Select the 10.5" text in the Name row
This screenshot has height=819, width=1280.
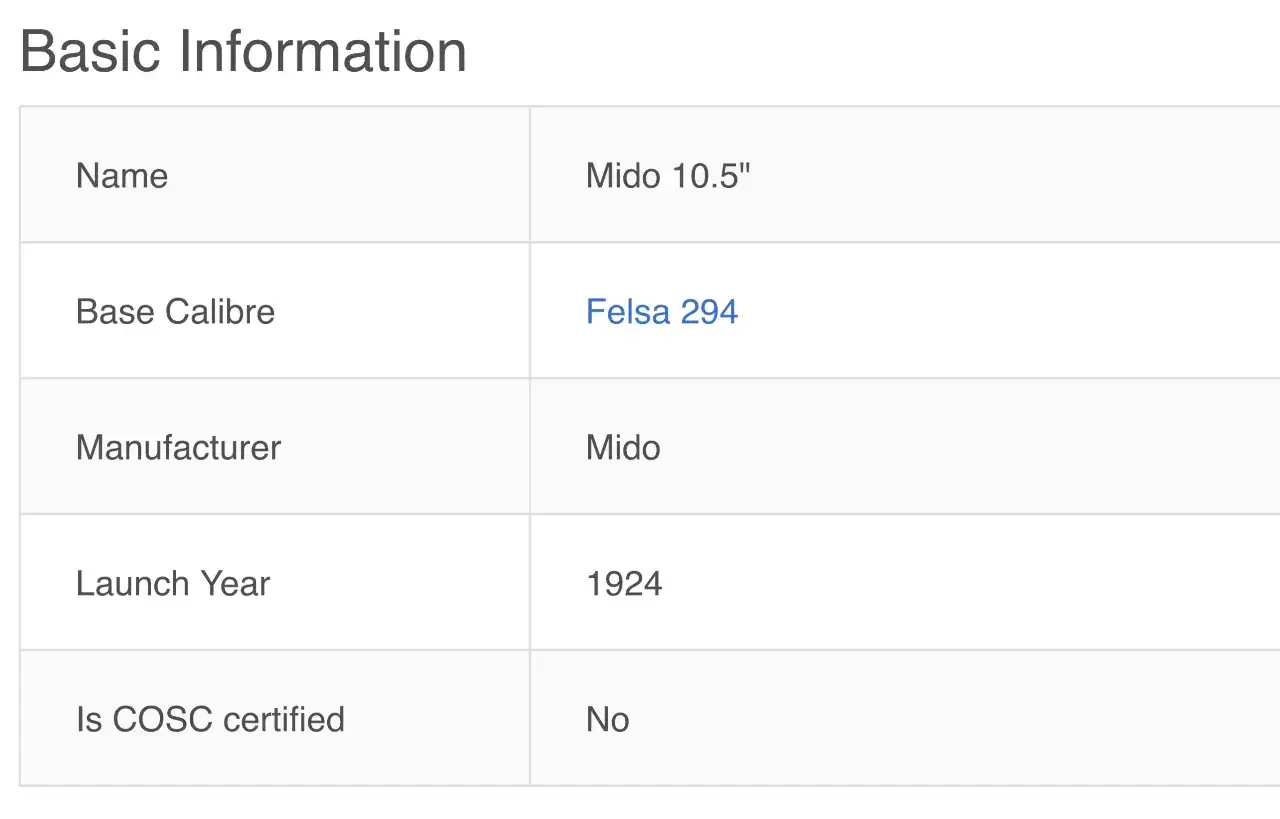point(711,175)
